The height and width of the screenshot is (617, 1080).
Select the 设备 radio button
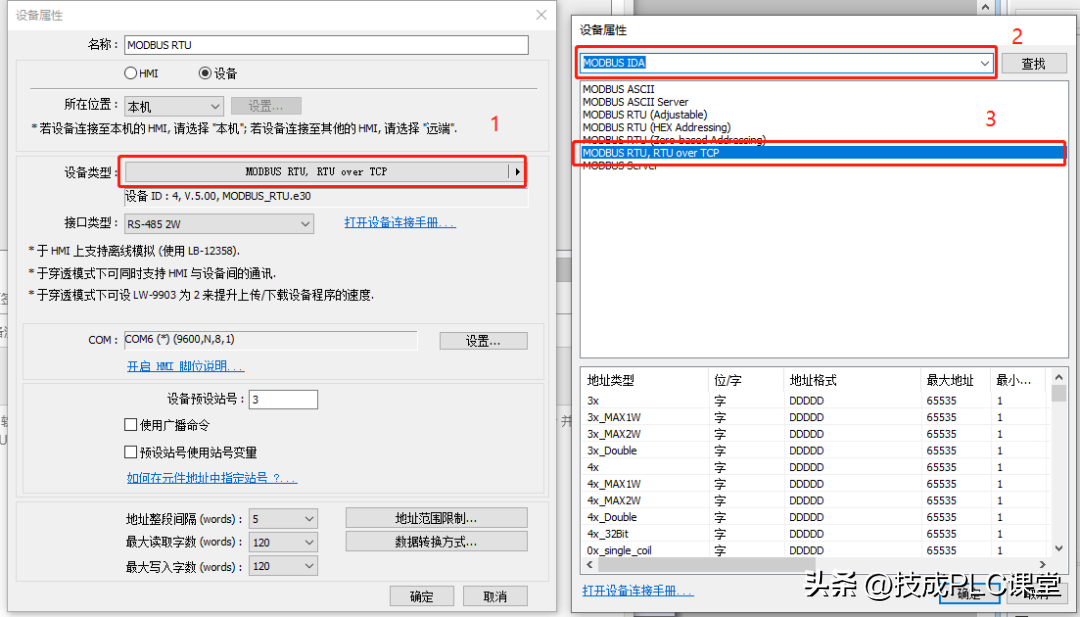(205, 73)
